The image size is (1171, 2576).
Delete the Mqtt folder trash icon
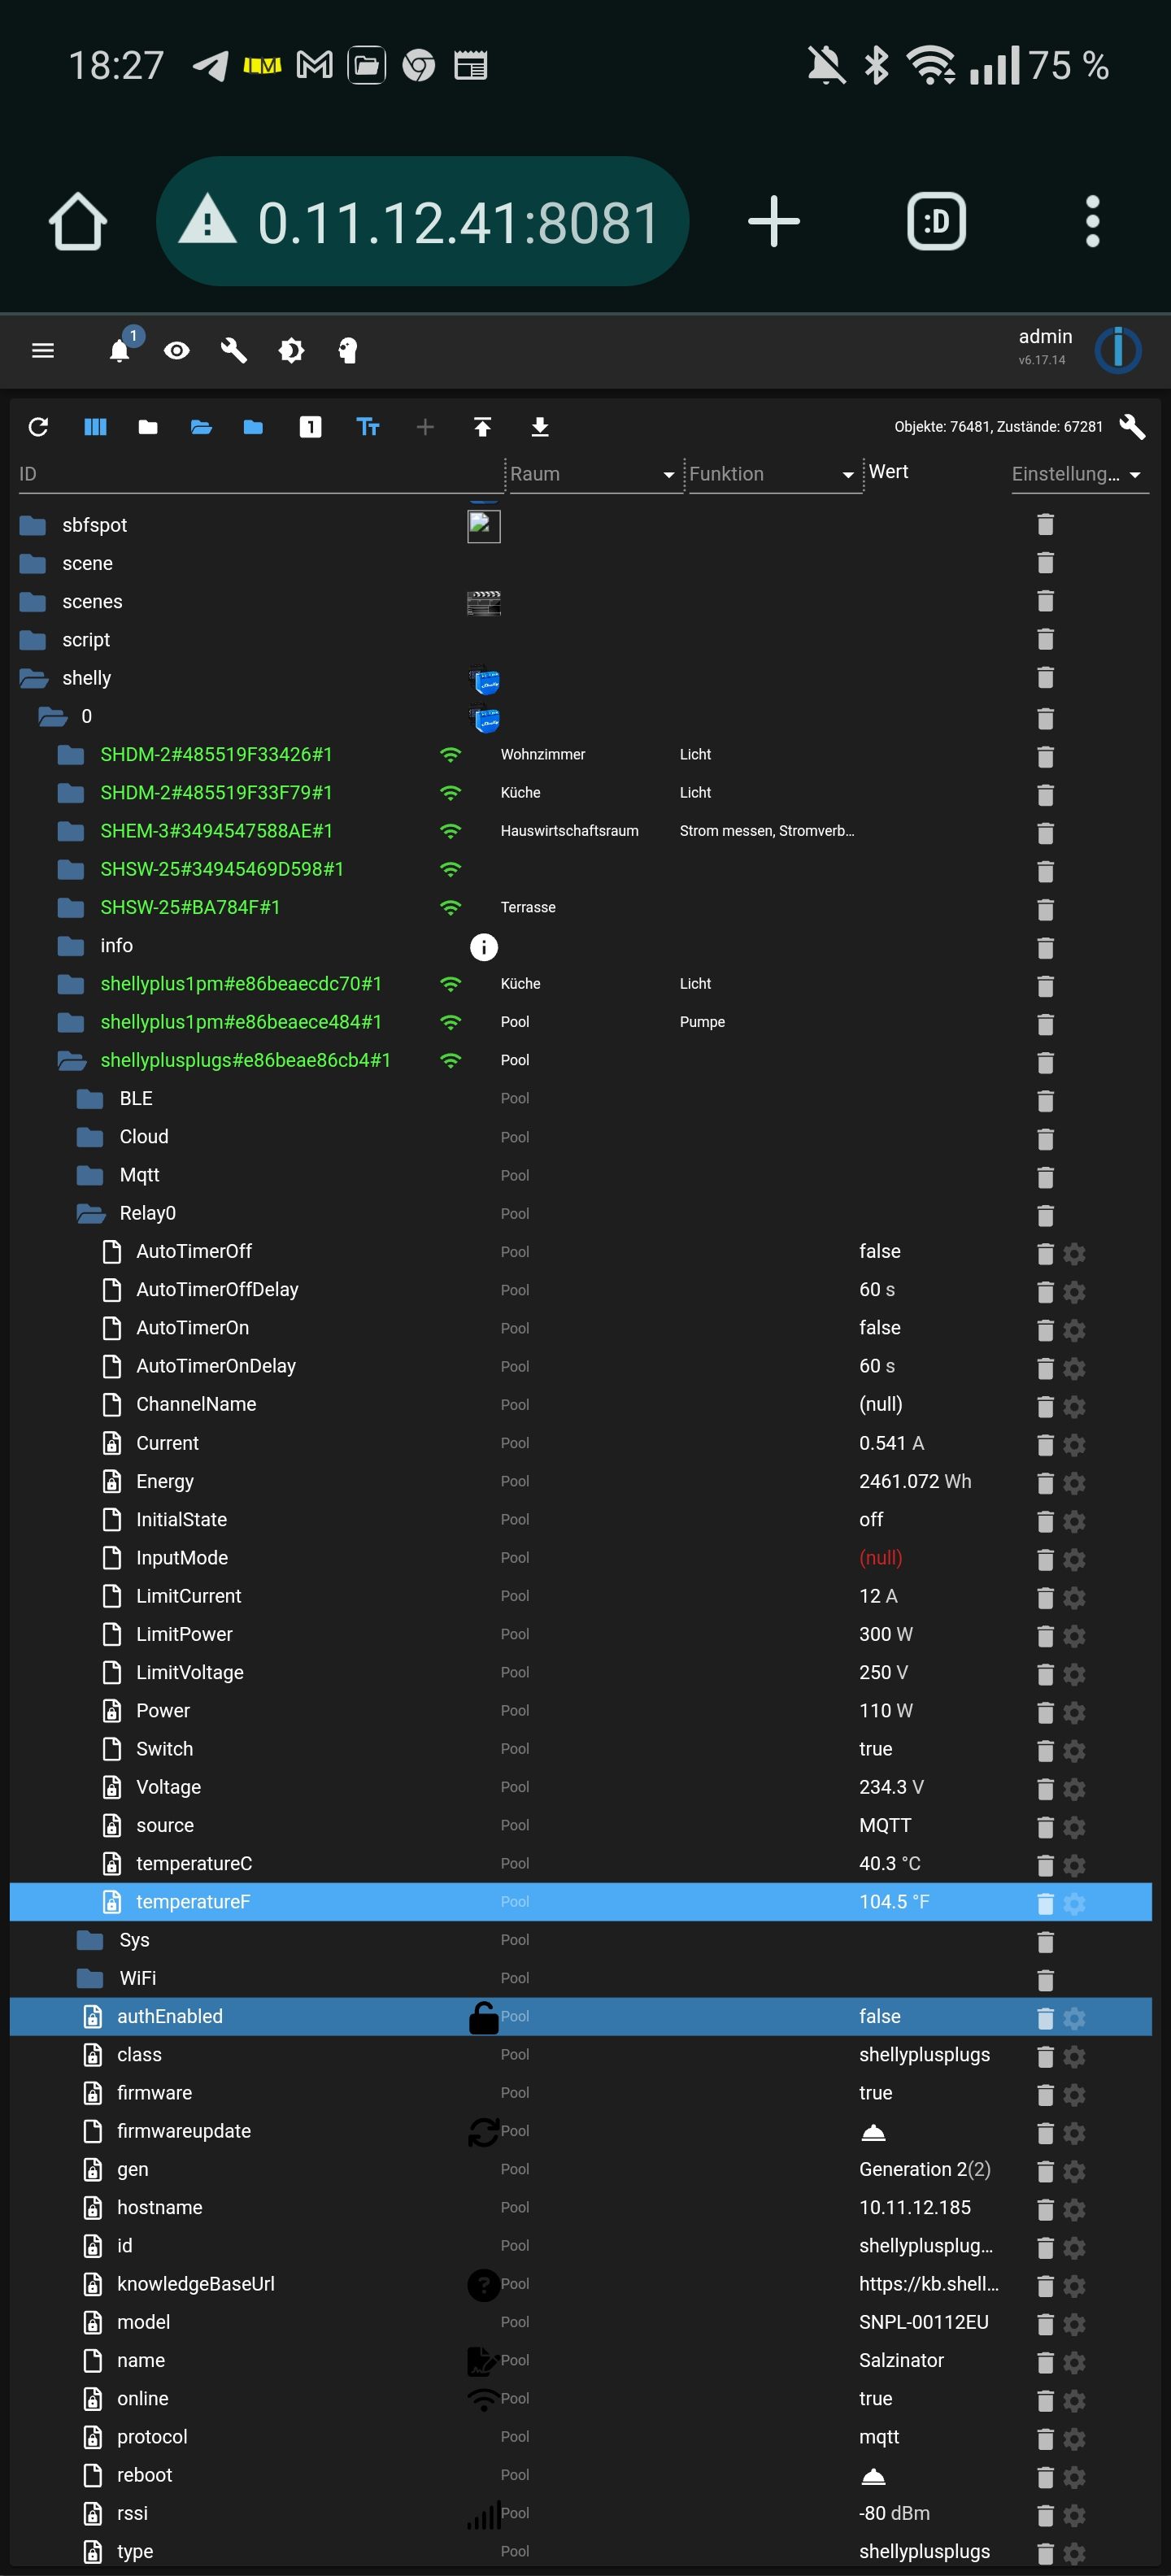click(x=1045, y=1177)
